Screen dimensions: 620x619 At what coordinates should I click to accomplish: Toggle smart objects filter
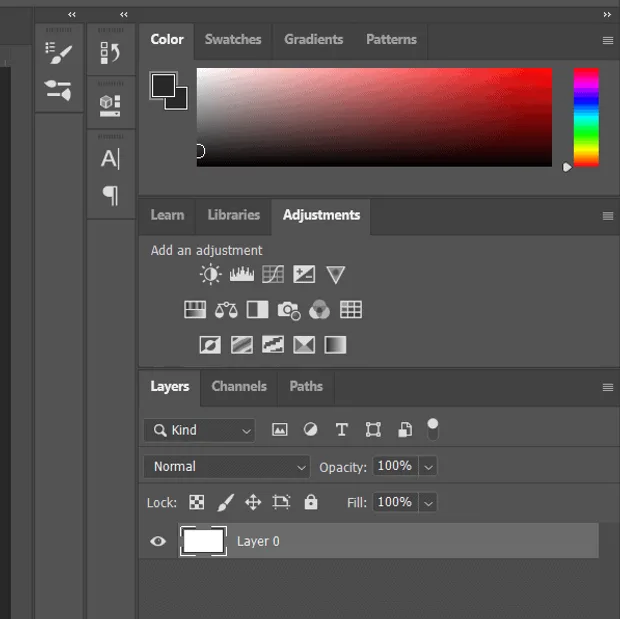(x=405, y=430)
